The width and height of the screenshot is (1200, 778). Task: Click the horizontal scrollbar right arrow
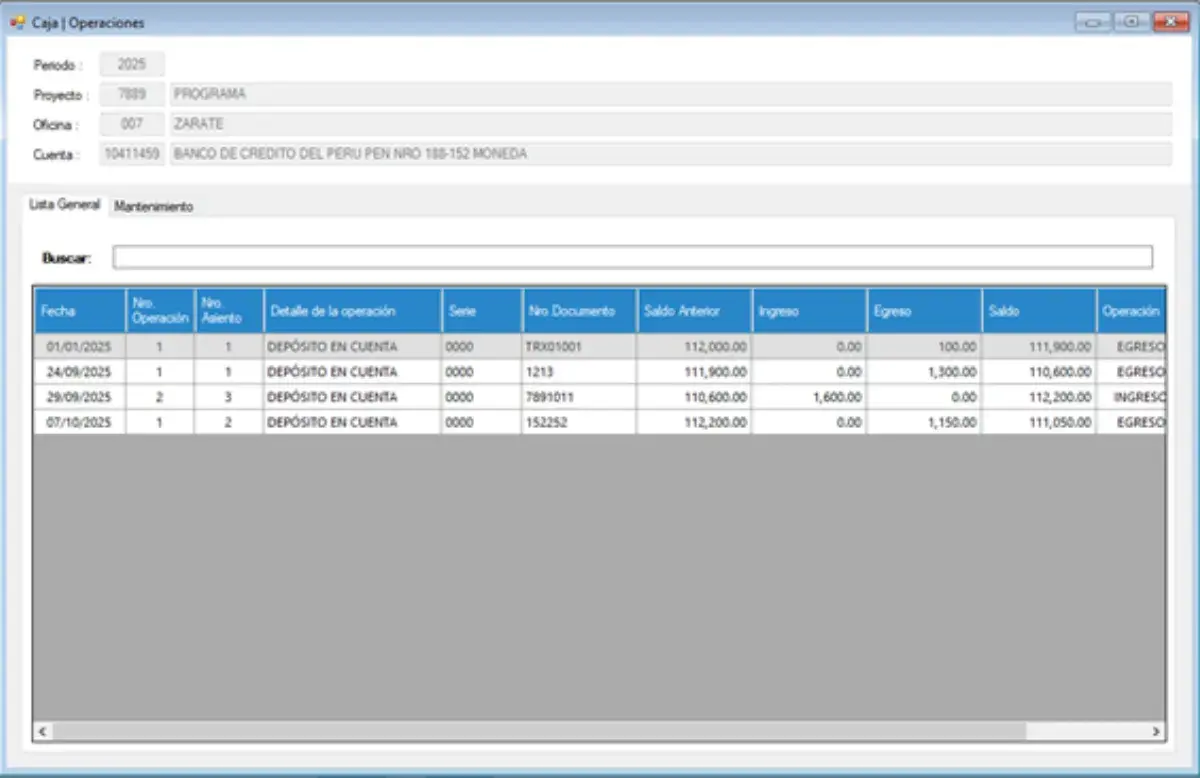click(x=1156, y=732)
